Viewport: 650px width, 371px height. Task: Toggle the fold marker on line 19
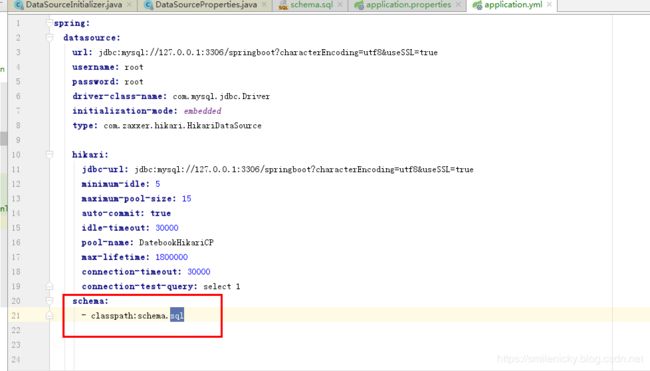point(49,286)
